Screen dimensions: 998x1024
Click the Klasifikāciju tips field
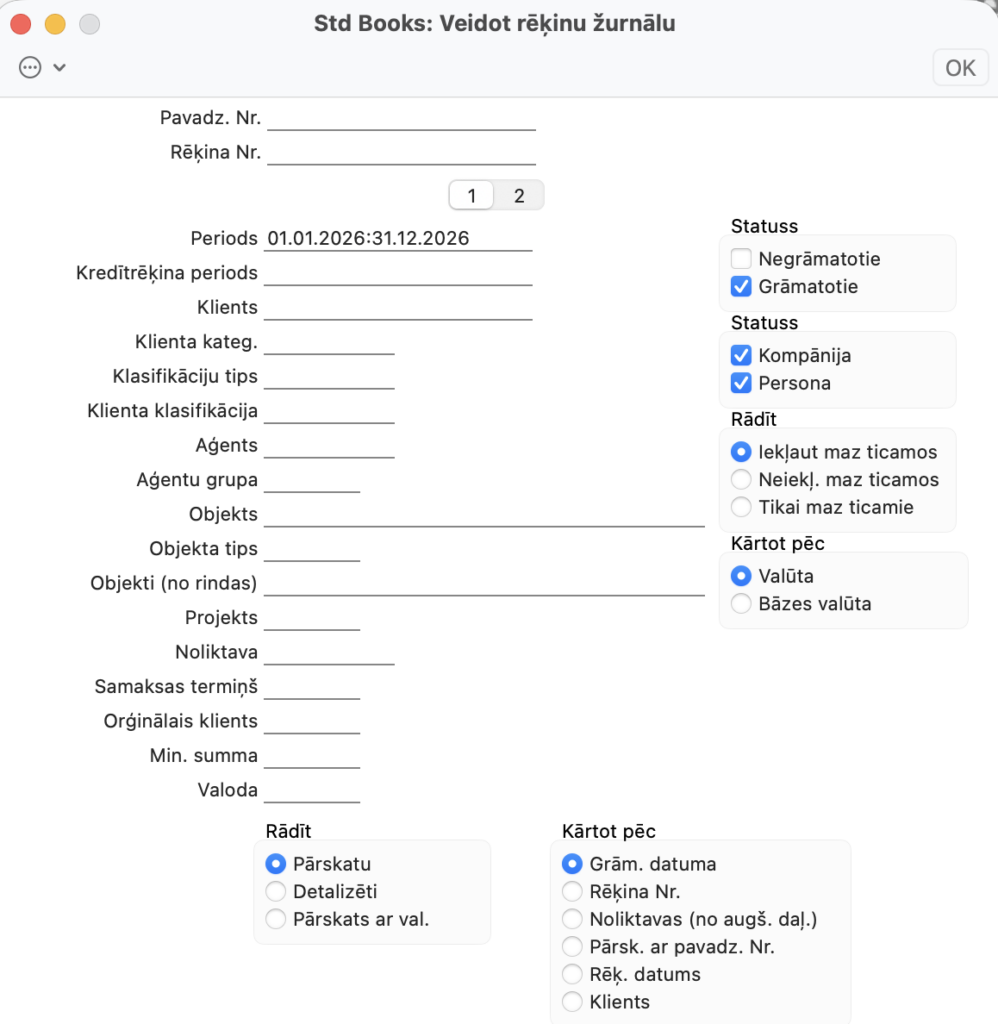coord(329,377)
